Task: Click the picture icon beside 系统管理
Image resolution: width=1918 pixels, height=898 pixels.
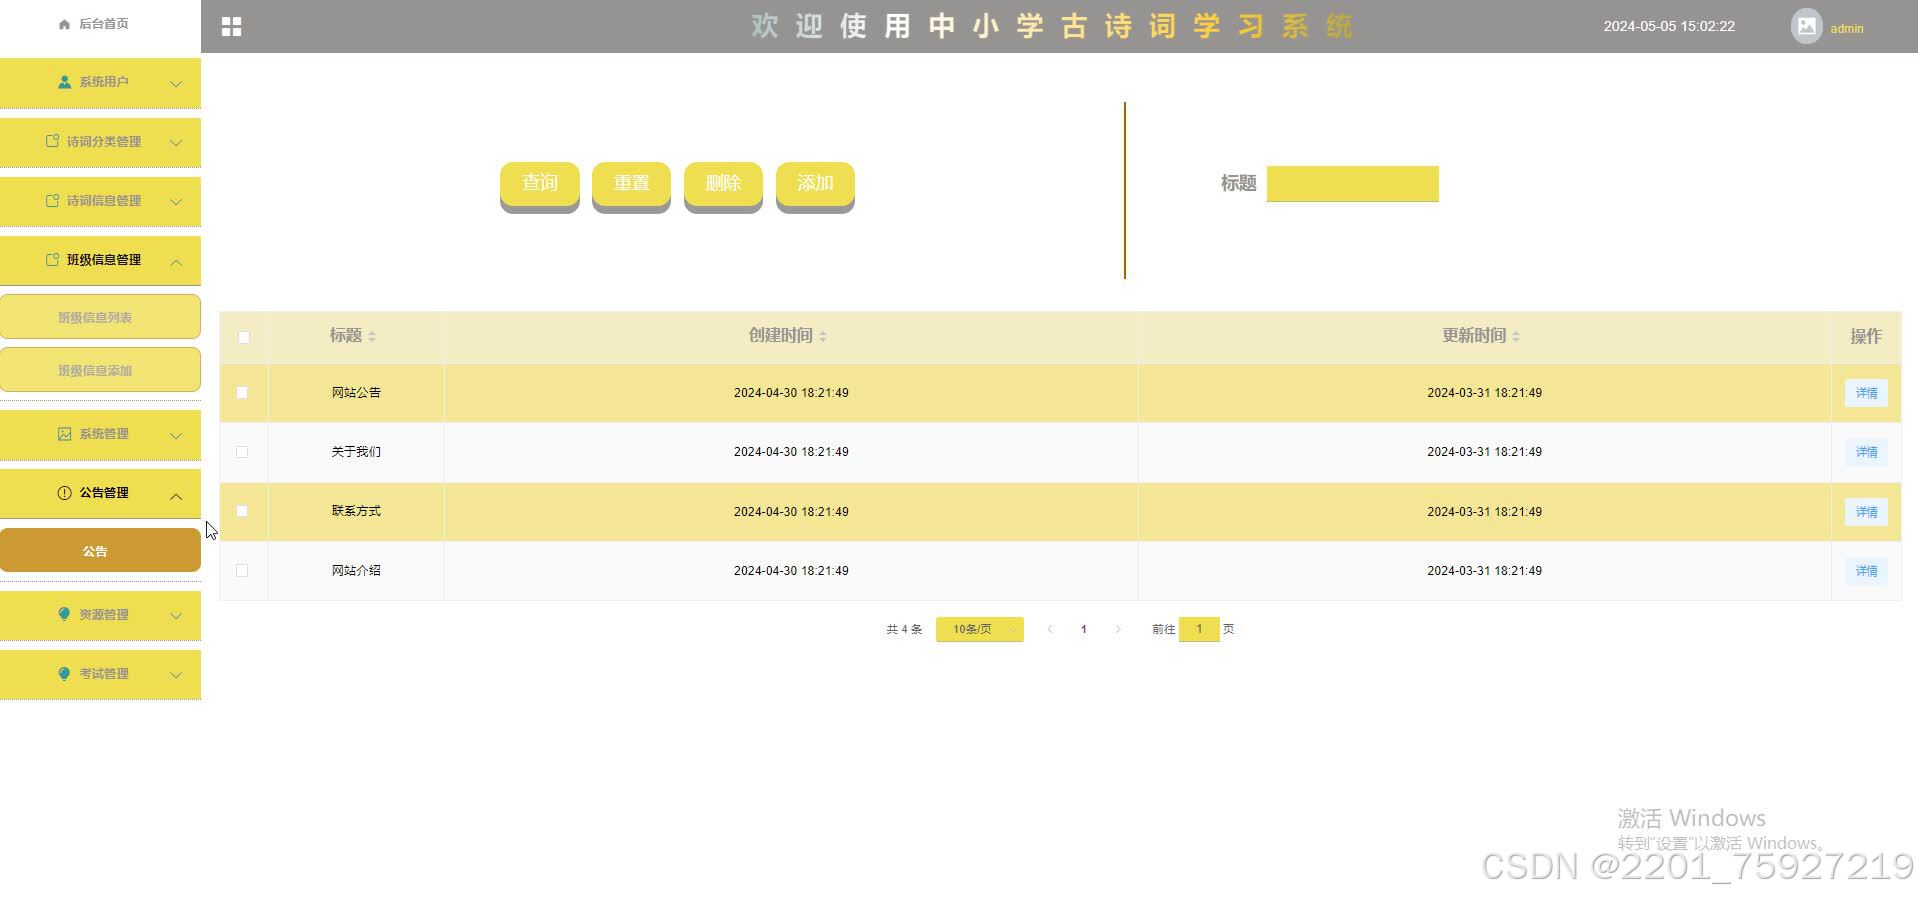Action: [64, 434]
